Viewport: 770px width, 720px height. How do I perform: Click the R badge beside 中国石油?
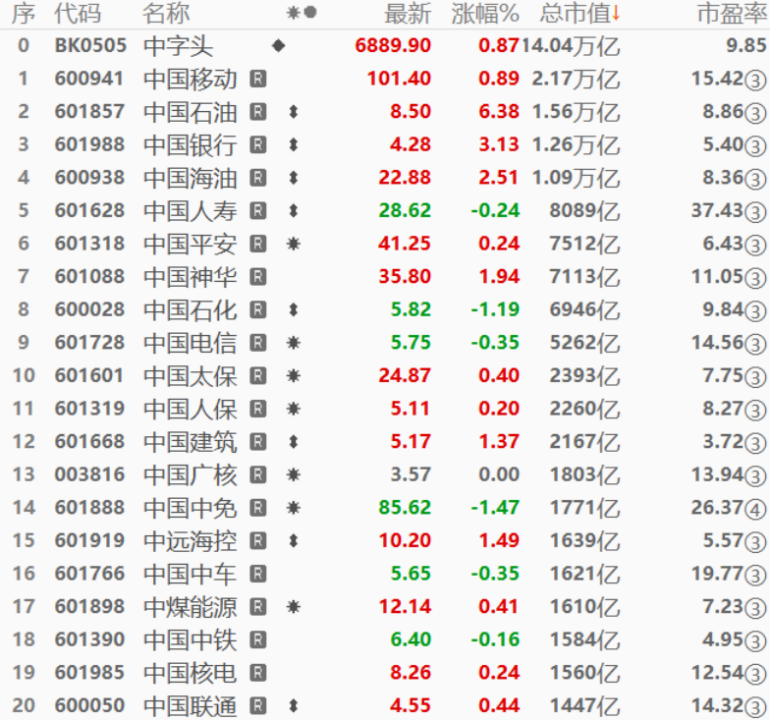[258, 112]
